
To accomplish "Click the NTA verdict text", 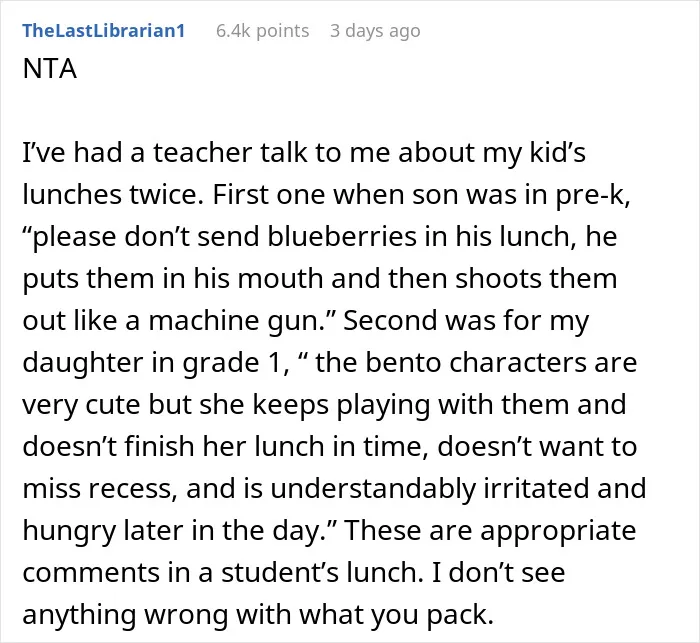I will coord(50,69).
